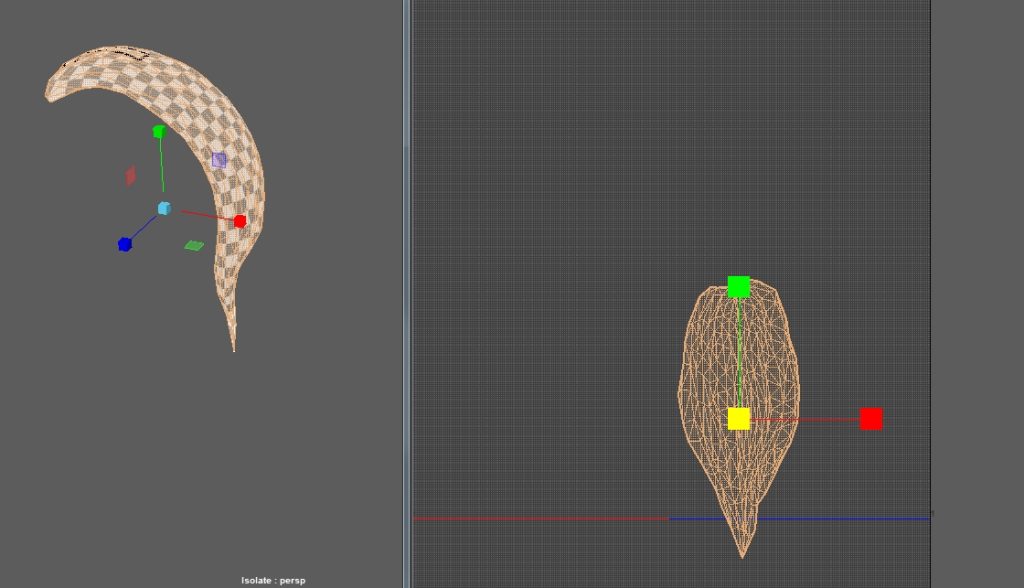
Task: Select the faded red YZ plane handle
Action: point(131,176)
